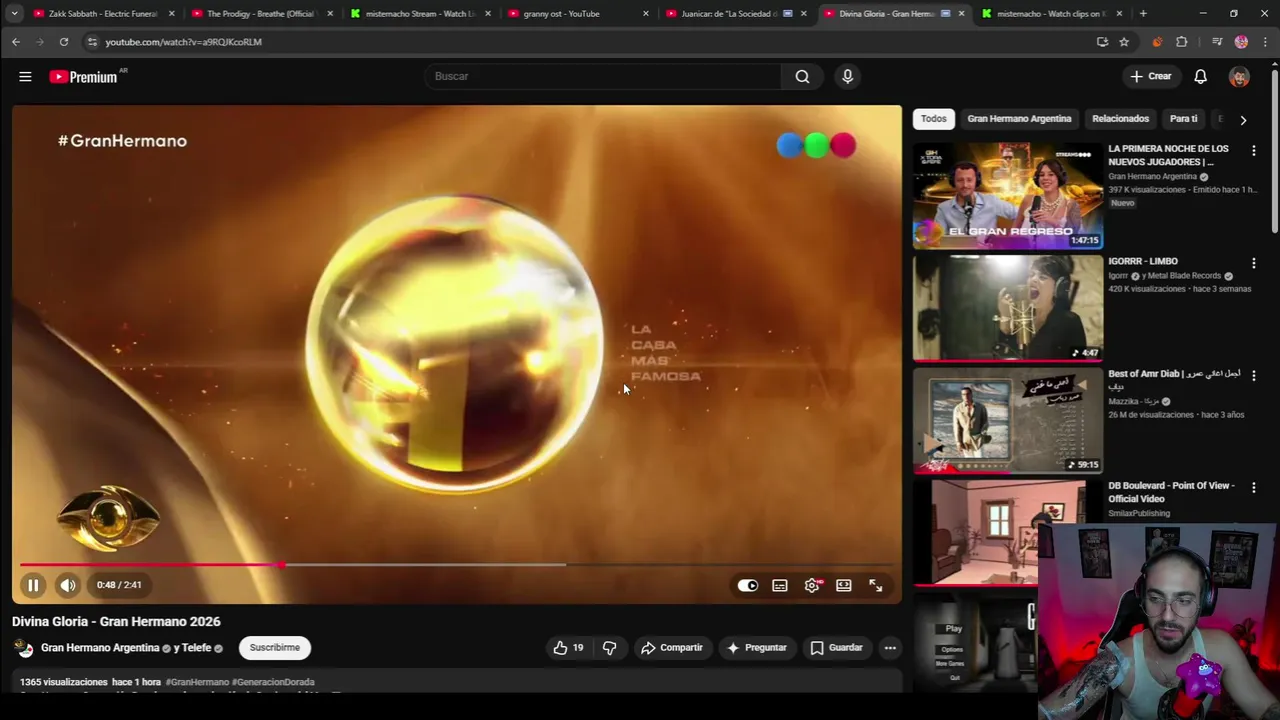Toggle subtitles captions button
The width and height of the screenshot is (1280, 720).
[x=780, y=585]
